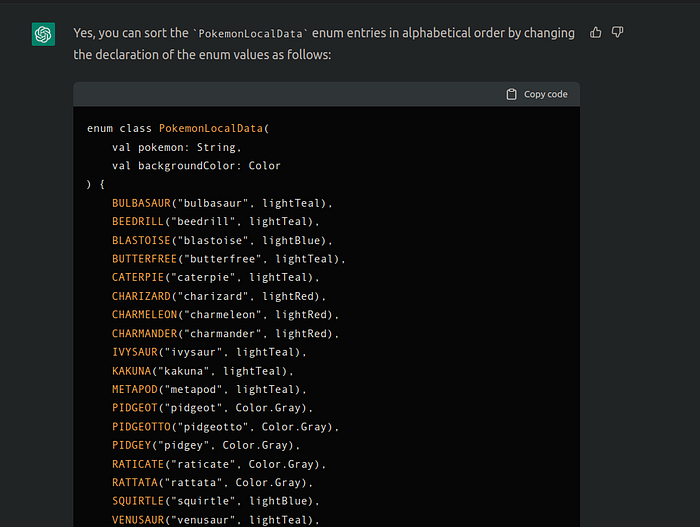
Task: Click the PIDGEOT("pidgeot" enum entry line
Action: [x=212, y=408]
